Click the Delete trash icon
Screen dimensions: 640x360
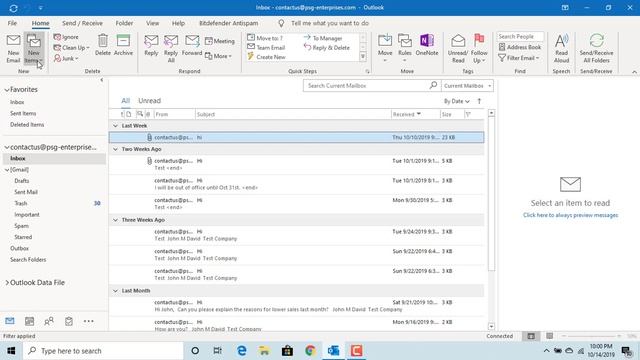[103, 41]
